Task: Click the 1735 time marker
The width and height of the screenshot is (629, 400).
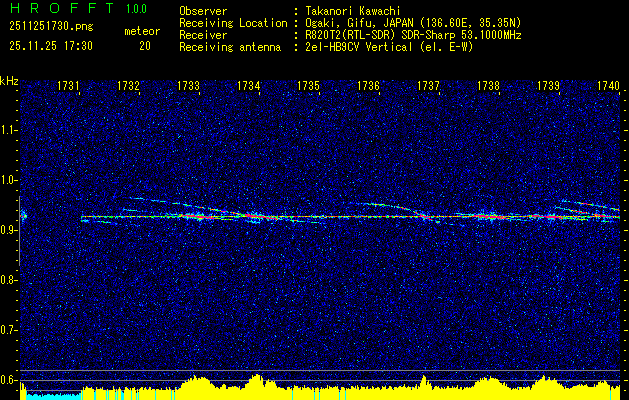Action: 308,86
